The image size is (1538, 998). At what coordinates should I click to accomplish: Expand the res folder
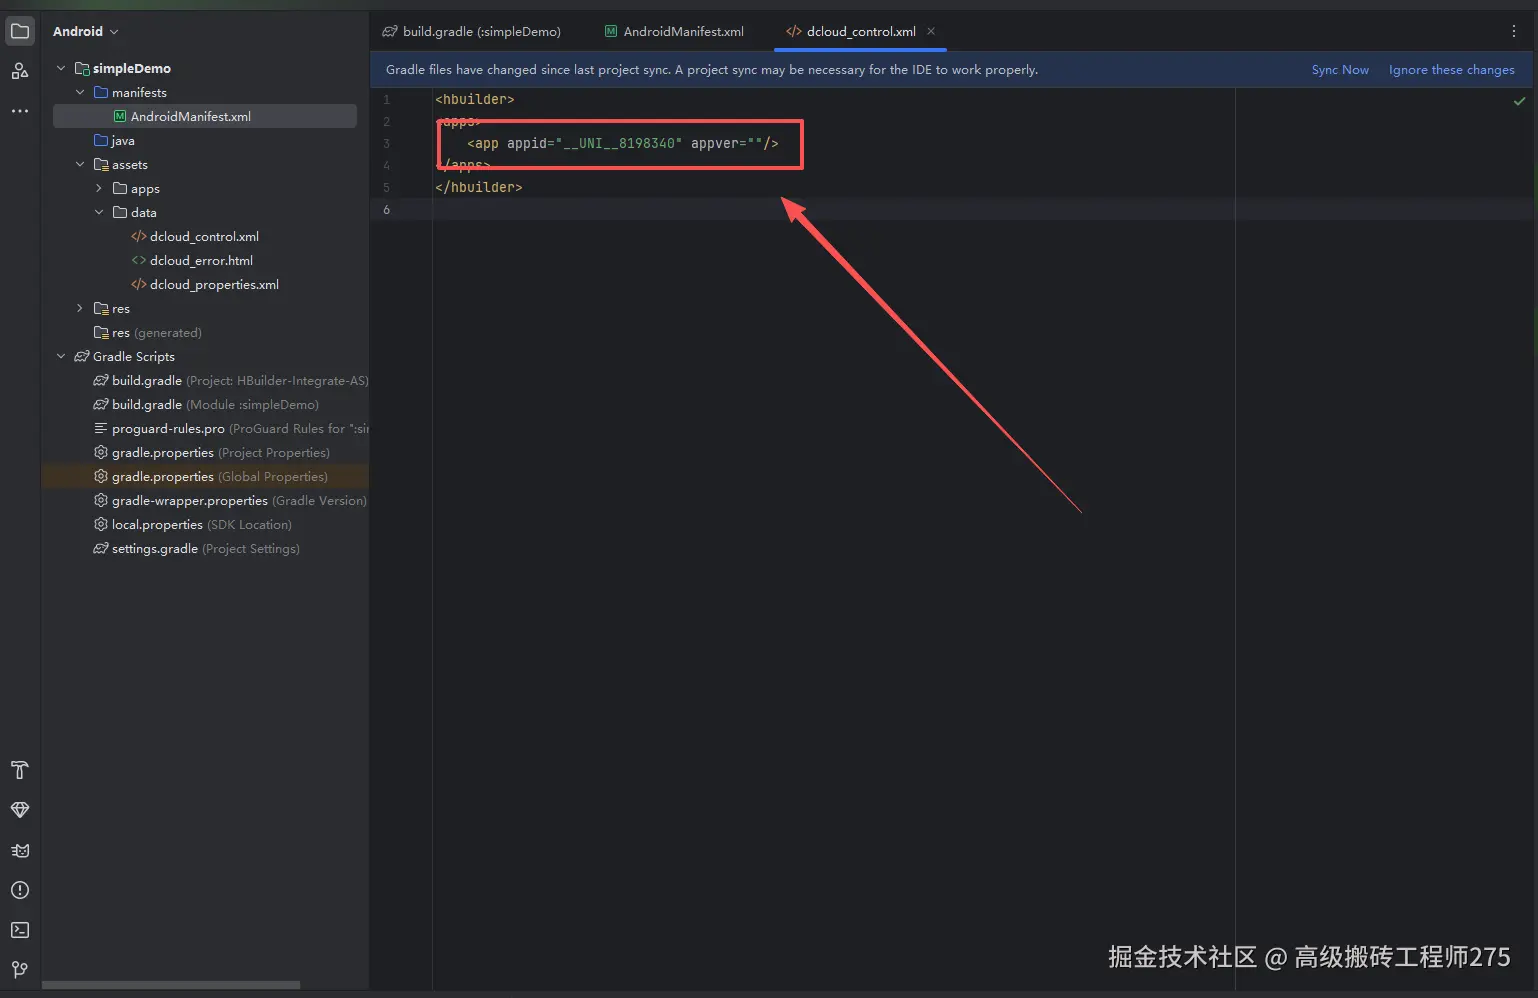click(80, 308)
